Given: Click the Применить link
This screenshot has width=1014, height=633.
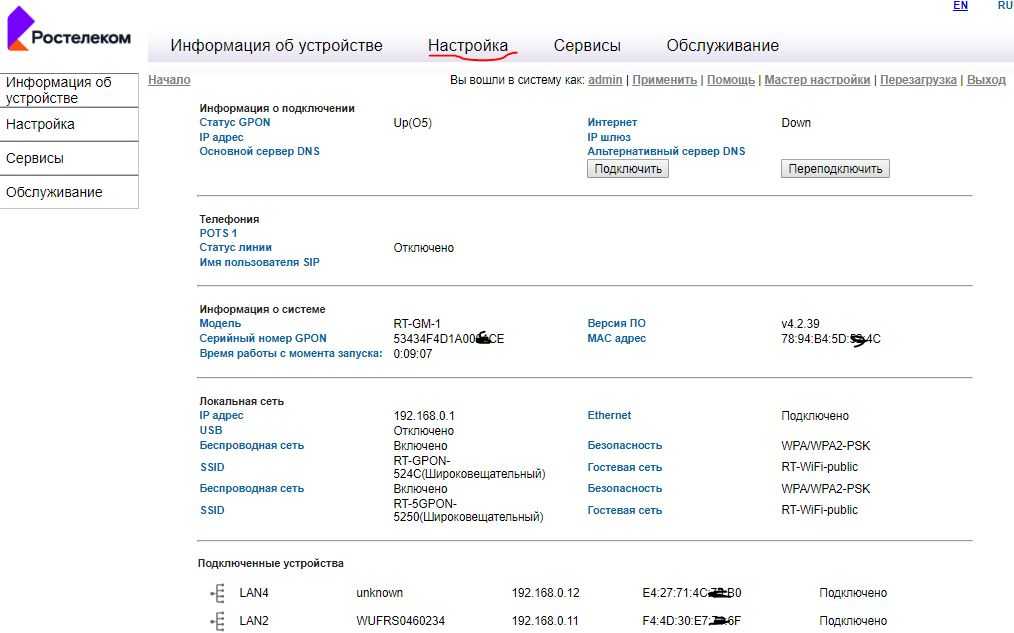Looking at the screenshot, I should (x=664, y=80).
